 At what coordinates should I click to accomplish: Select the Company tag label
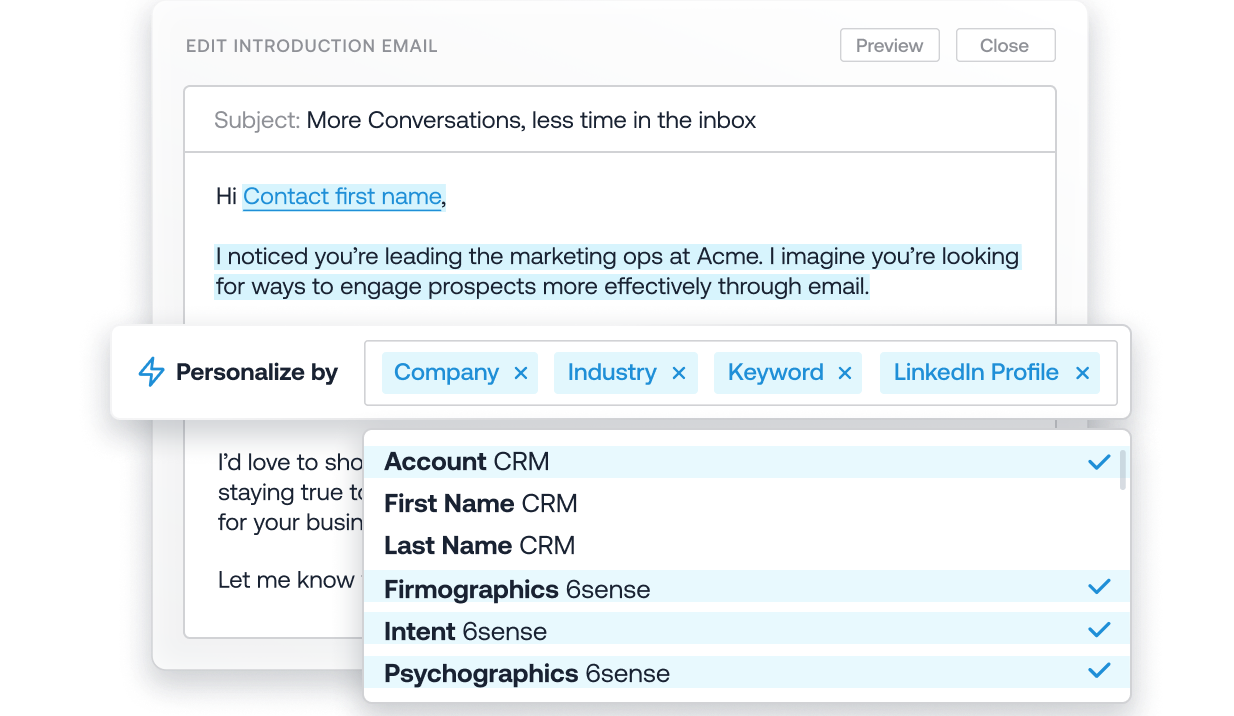click(x=446, y=372)
